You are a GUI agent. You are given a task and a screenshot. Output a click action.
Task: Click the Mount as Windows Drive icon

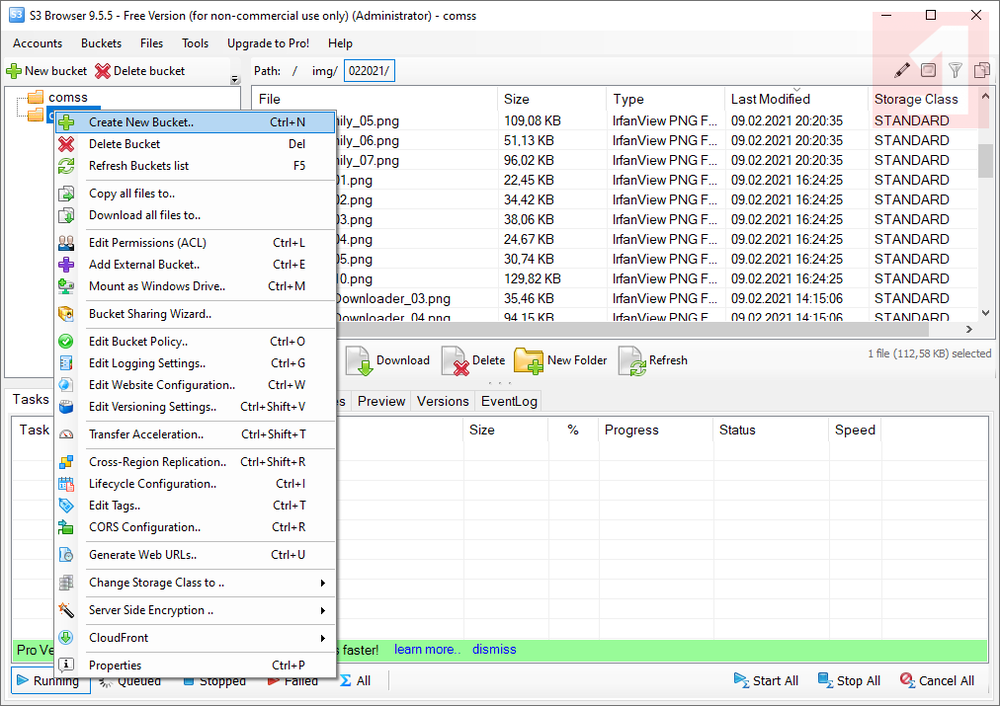[x=66, y=286]
